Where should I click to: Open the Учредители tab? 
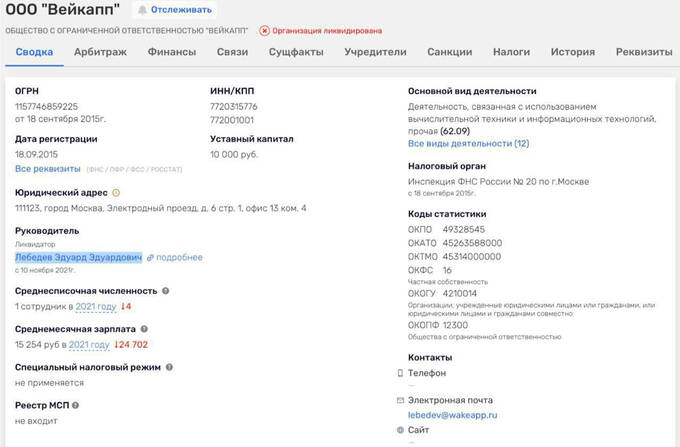pos(375,52)
